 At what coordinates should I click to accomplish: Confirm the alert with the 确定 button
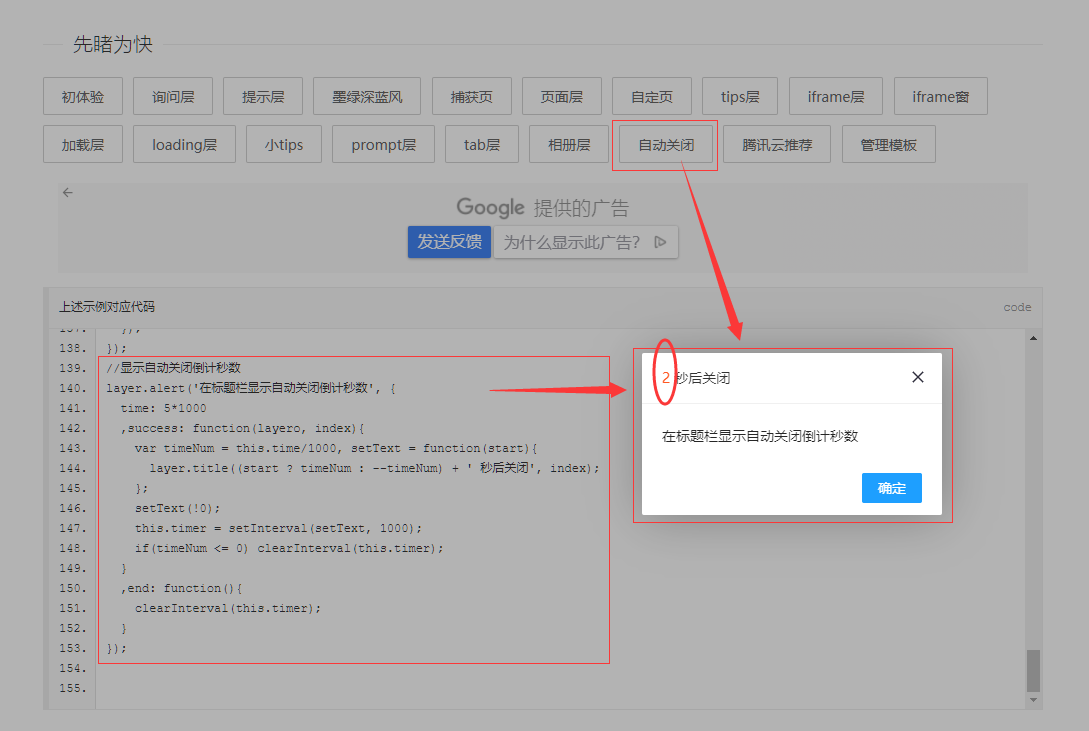pos(891,488)
